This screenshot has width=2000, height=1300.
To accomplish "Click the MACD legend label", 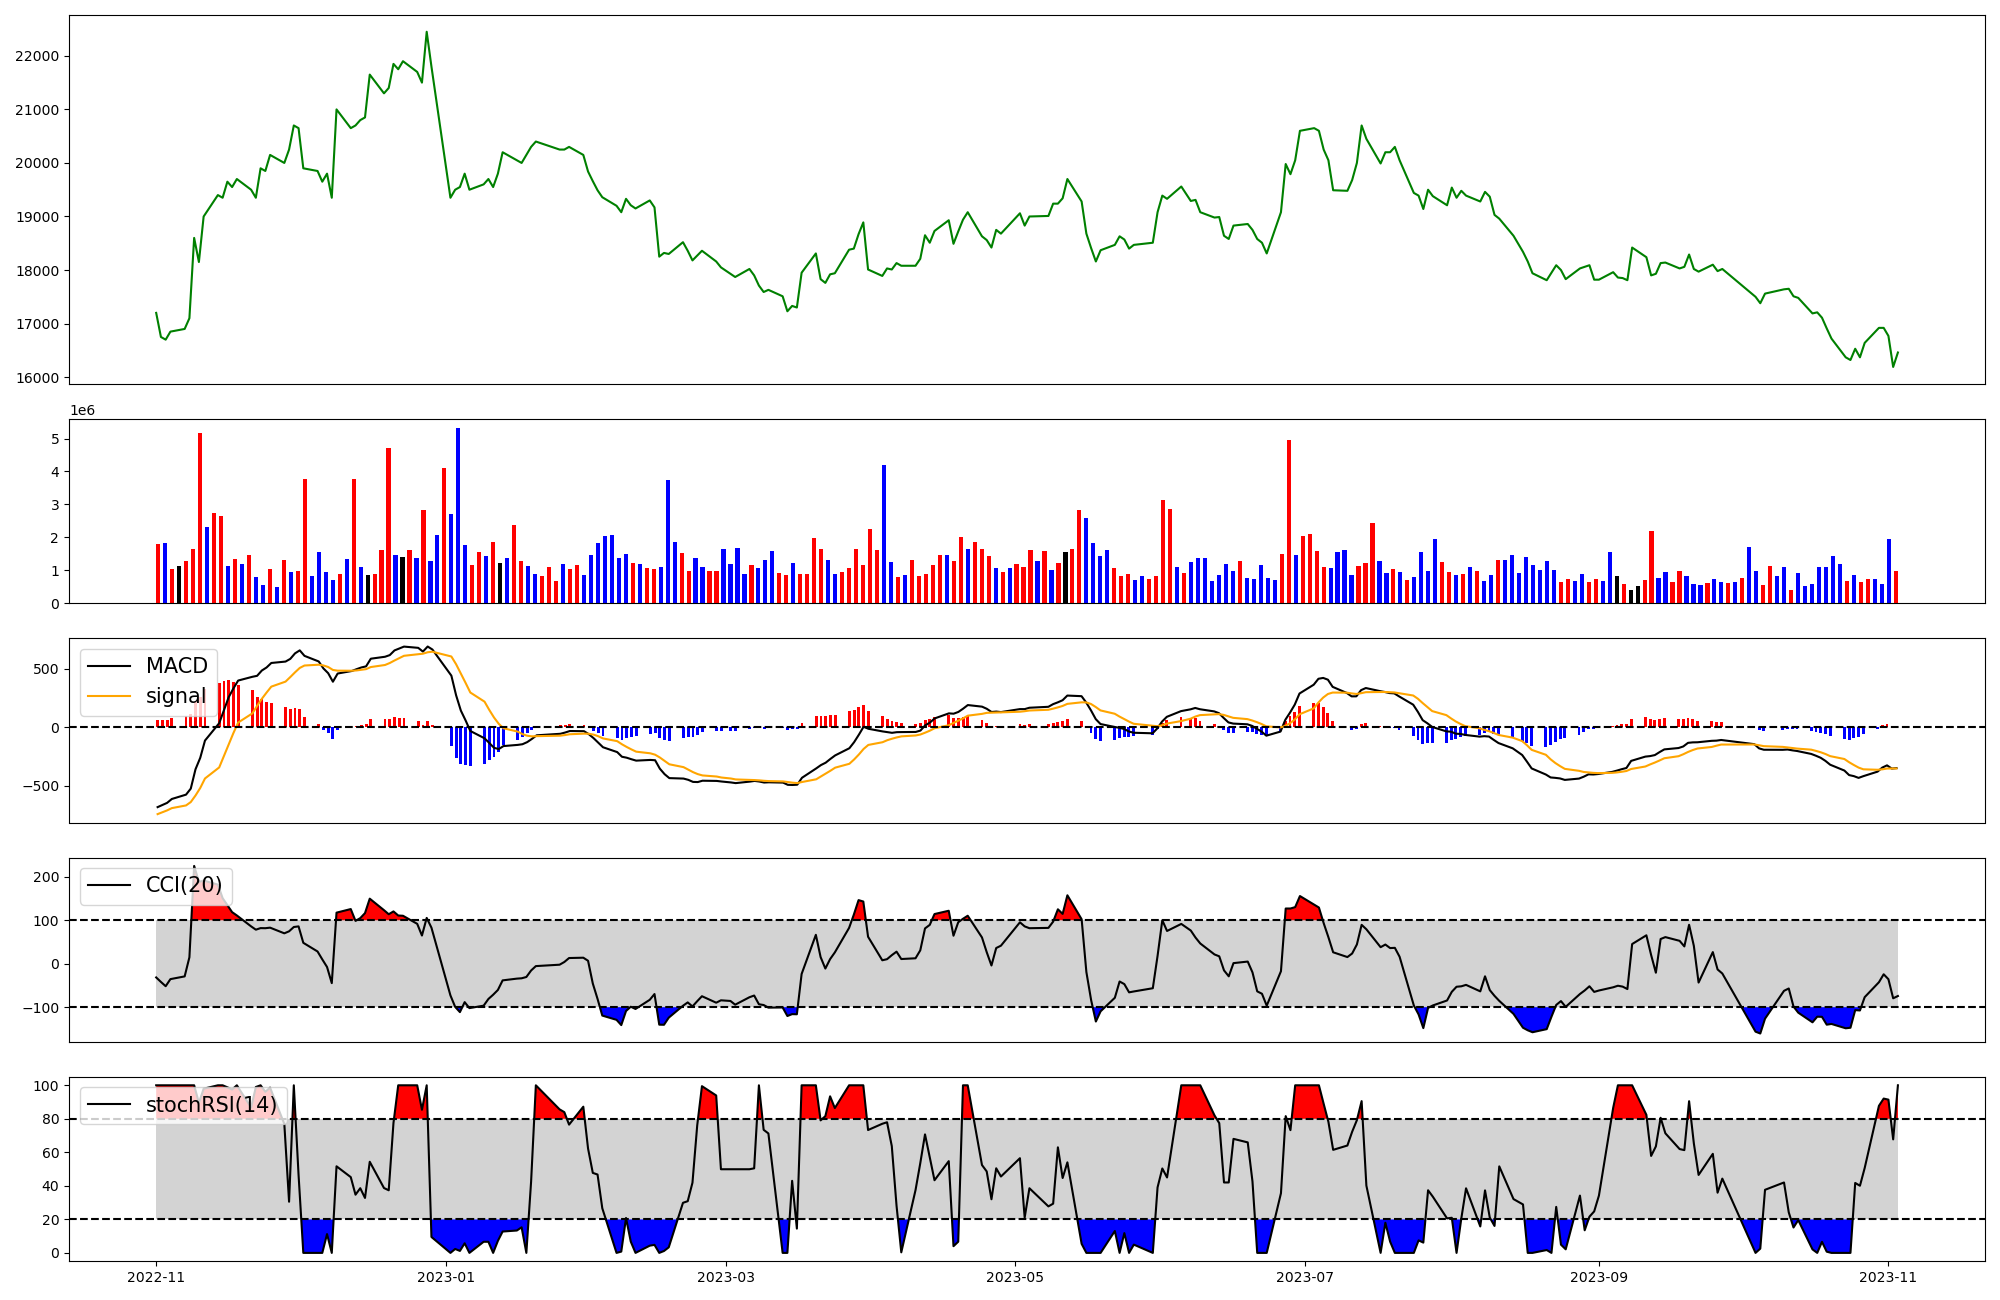I will coord(176,666).
